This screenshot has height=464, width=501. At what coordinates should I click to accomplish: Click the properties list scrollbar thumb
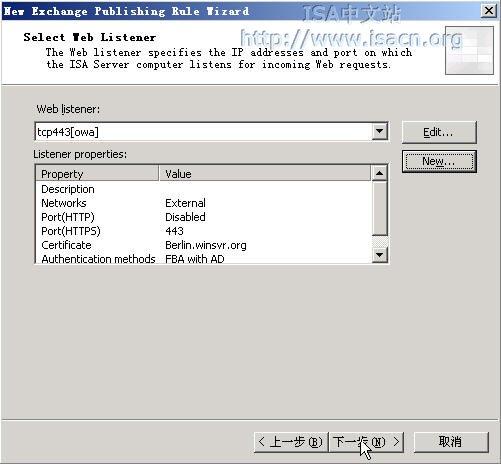[x=379, y=208]
